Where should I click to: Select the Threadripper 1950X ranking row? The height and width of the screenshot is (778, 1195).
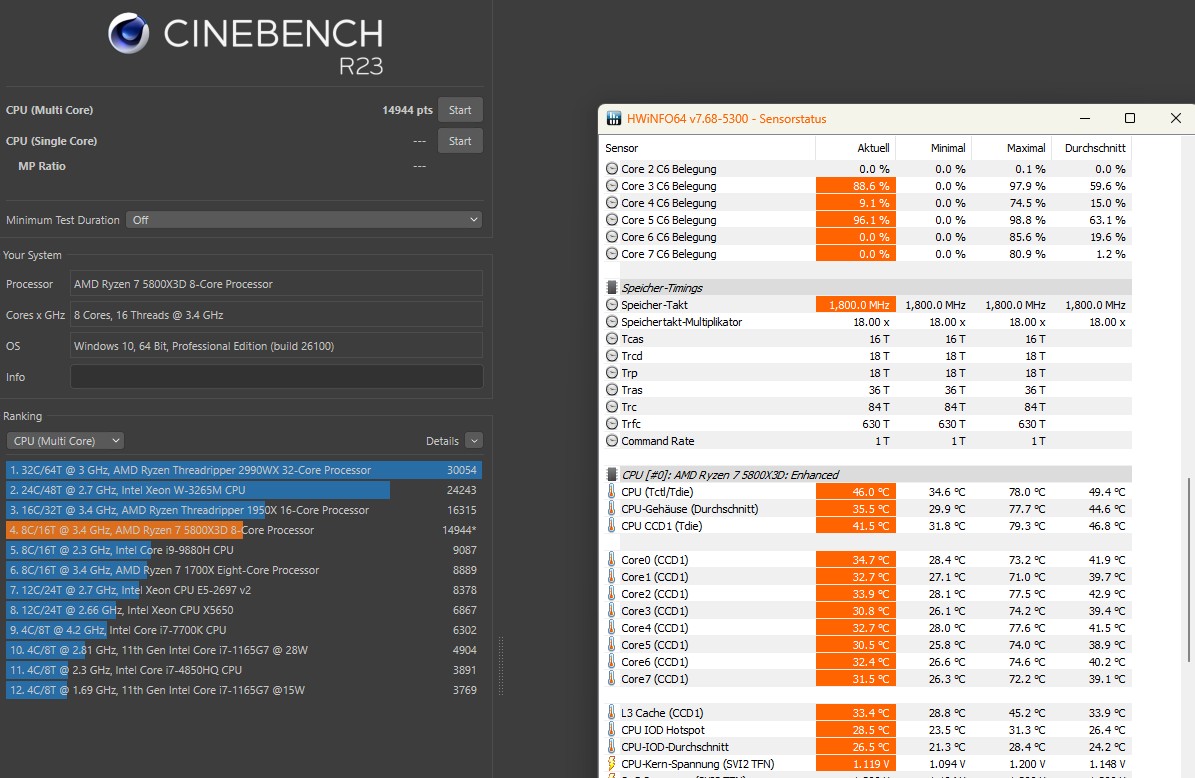point(244,510)
